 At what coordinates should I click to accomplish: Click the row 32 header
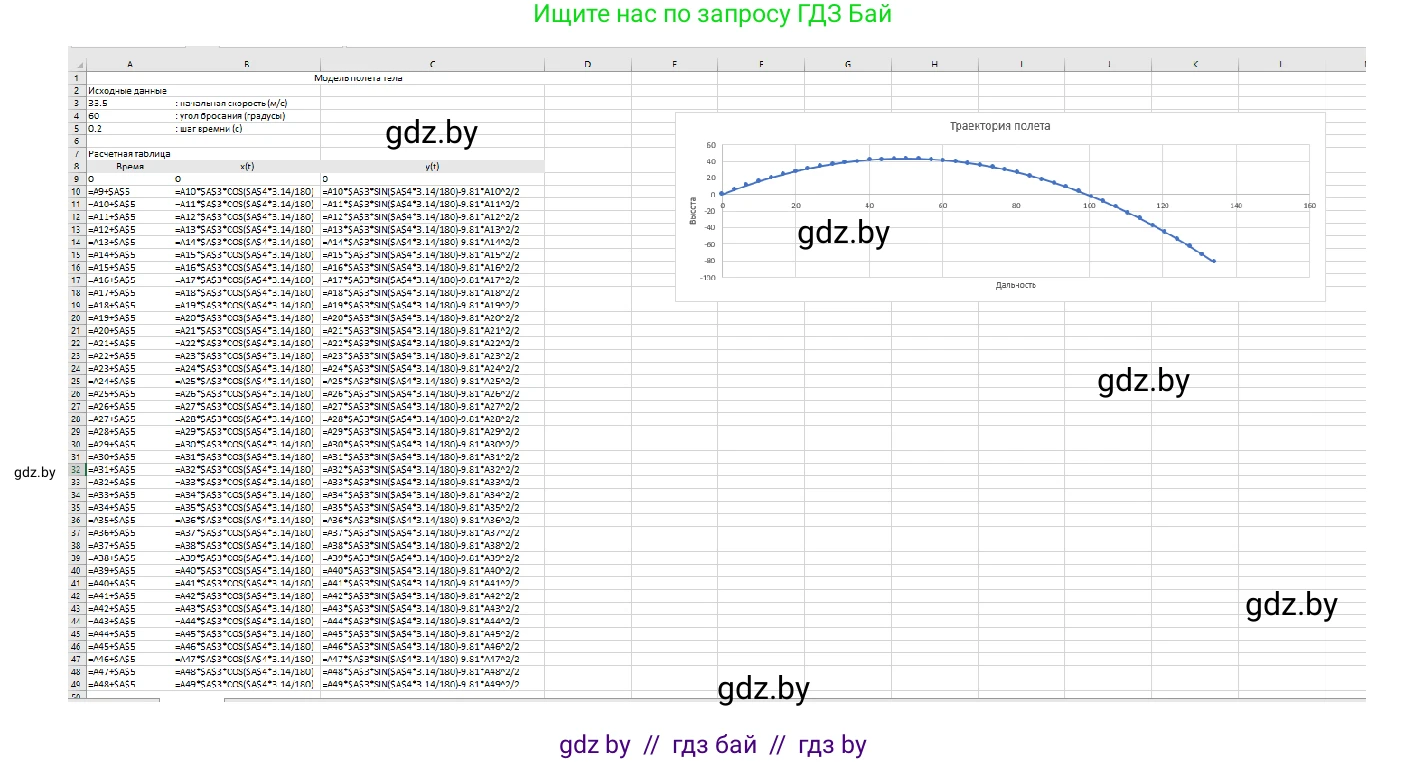pos(76,469)
